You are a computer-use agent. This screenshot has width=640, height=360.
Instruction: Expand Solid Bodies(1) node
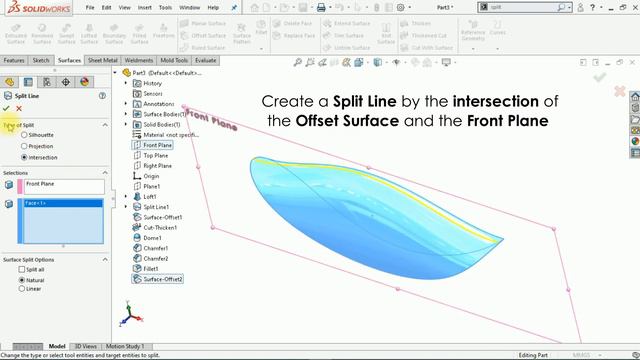tap(126, 124)
